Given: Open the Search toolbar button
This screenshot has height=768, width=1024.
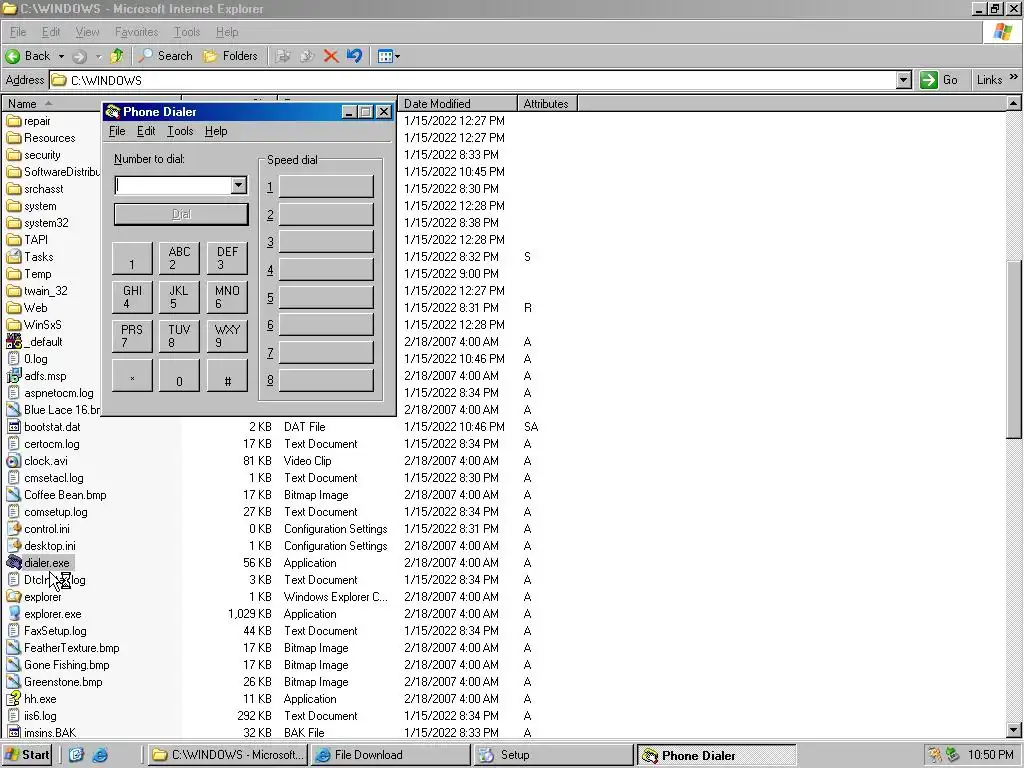Looking at the screenshot, I should pos(165,56).
